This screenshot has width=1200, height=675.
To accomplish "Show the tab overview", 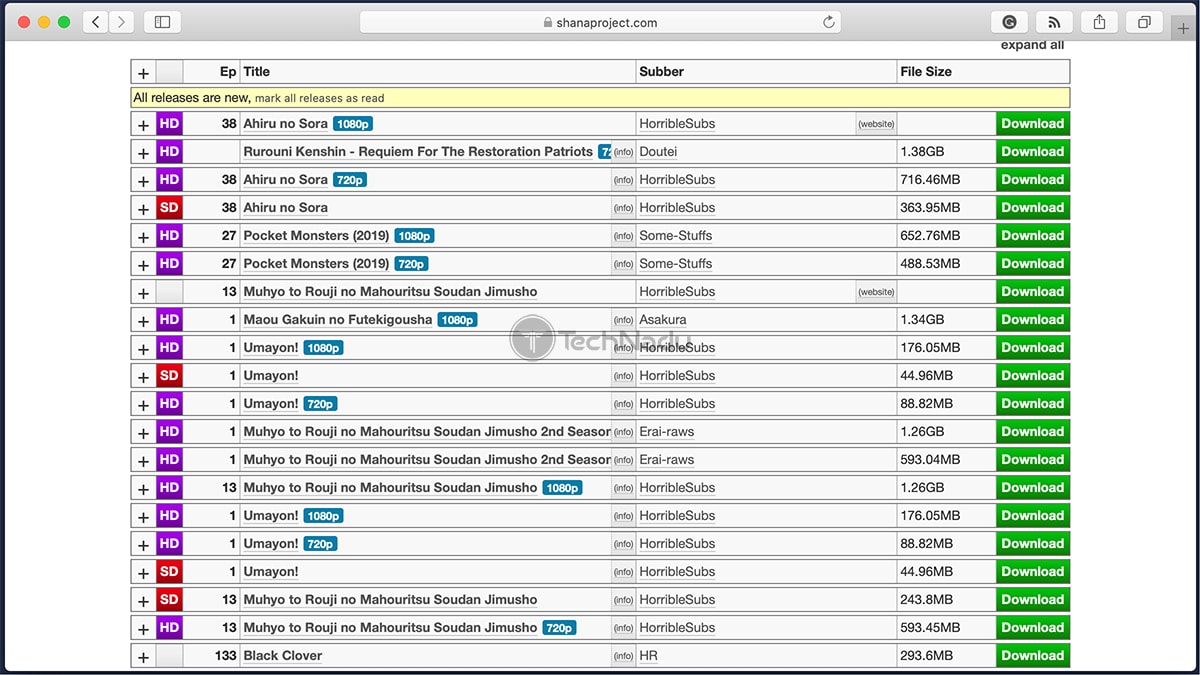I will pyautogui.click(x=1144, y=22).
